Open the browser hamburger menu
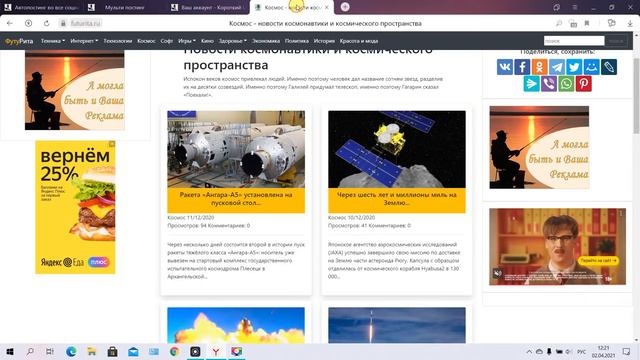This screenshot has width=640, height=360. tap(575, 7)
